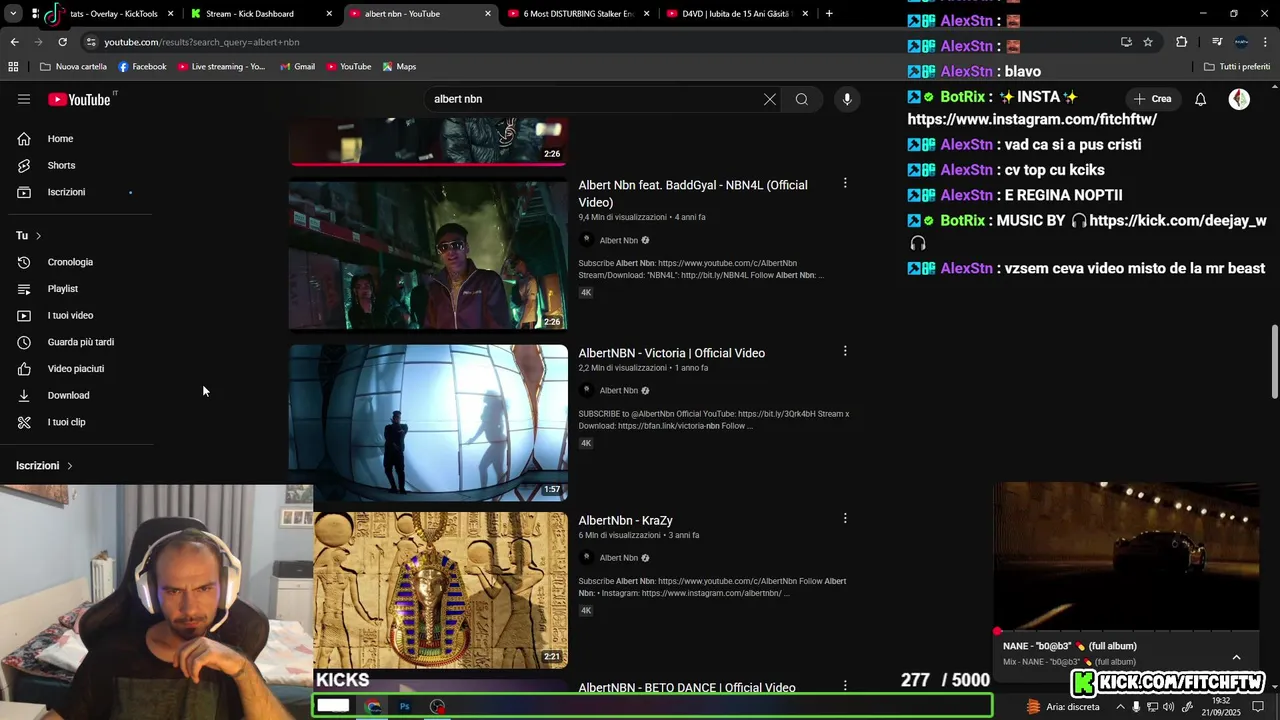Open the Live streaming bookmark
1280x720 pixels.
221,66
